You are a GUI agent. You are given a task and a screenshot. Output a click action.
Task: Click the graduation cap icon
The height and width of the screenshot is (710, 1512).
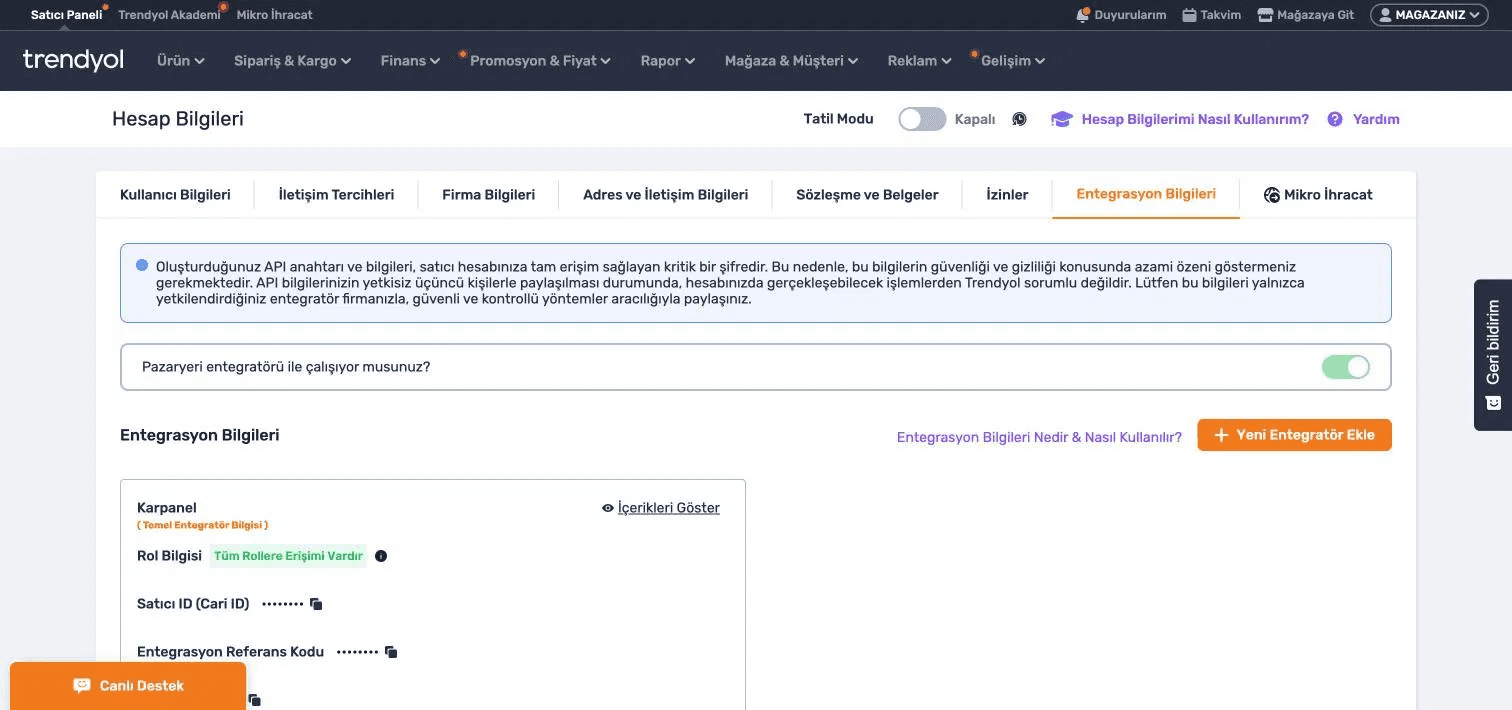tap(1062, 119)
